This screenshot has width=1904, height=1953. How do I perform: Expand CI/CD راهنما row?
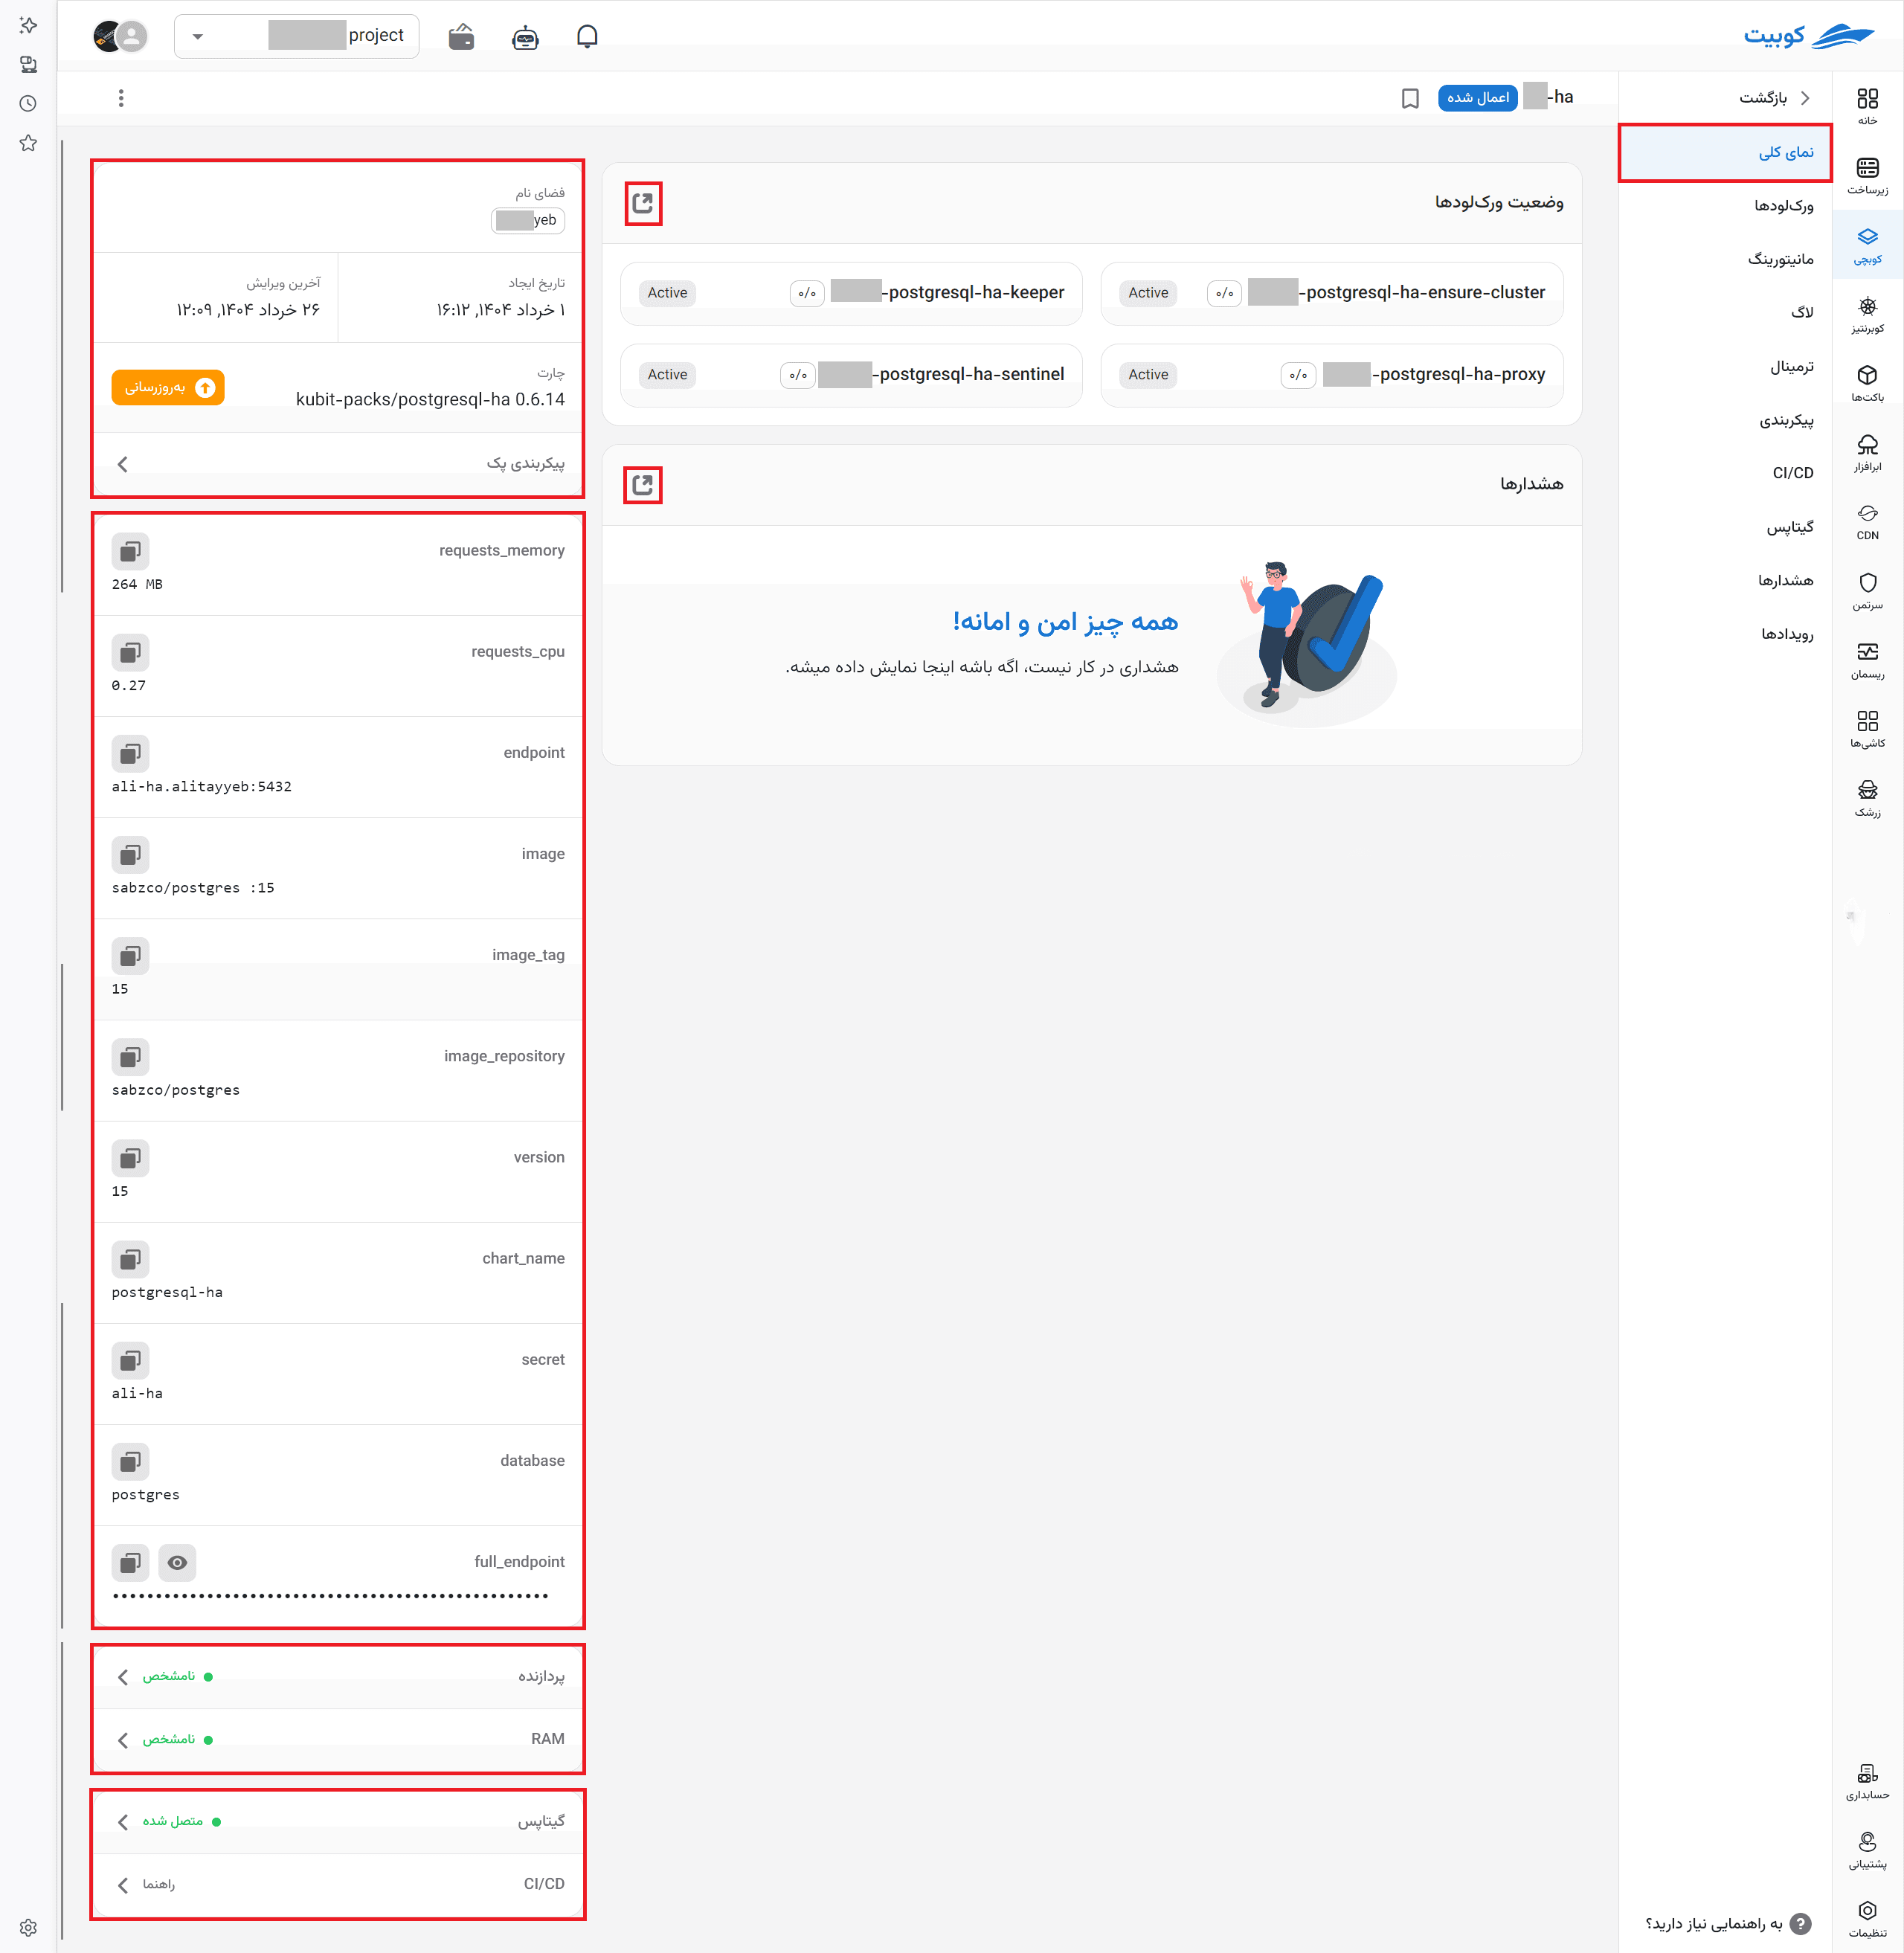(x=338, y=1884)
